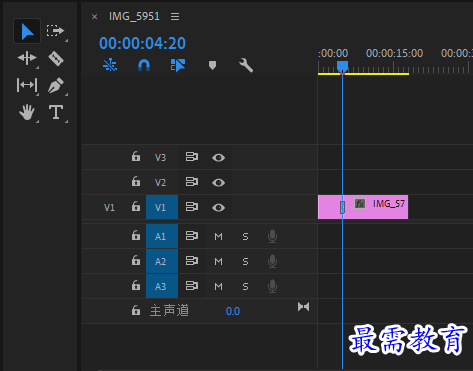This screenshot has height=371, width=473.
Task: Toggle linked selection button
Action: [x=178, y=65]
